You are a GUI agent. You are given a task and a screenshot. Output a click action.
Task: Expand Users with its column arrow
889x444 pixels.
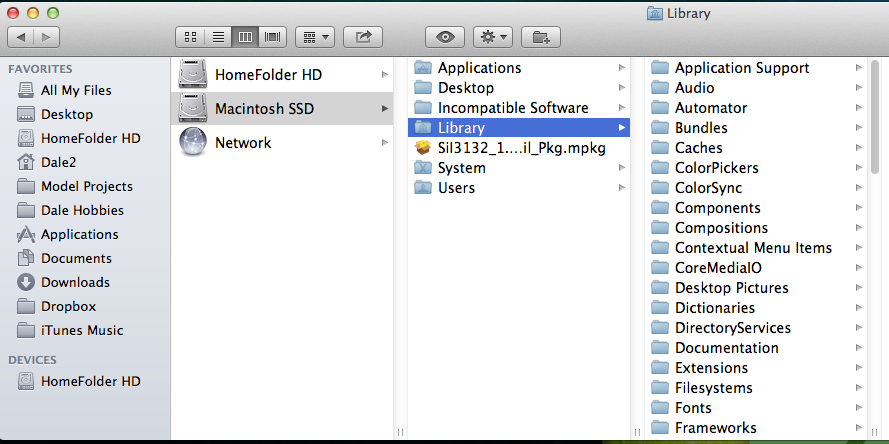coord(622,188)
